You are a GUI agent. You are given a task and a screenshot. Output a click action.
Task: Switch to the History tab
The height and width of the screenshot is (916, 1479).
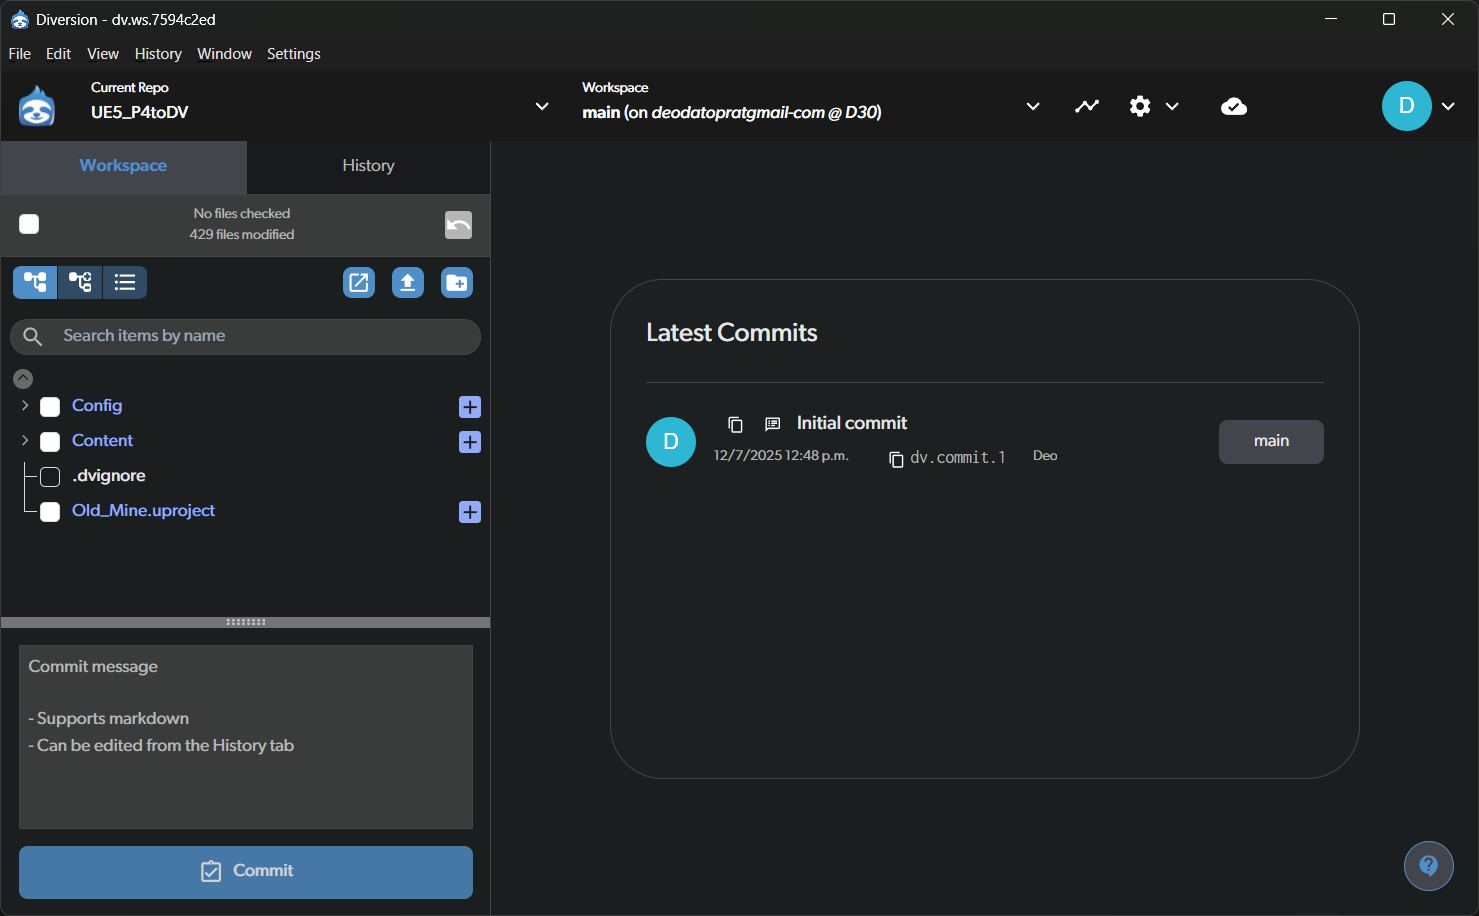point(368,166)
